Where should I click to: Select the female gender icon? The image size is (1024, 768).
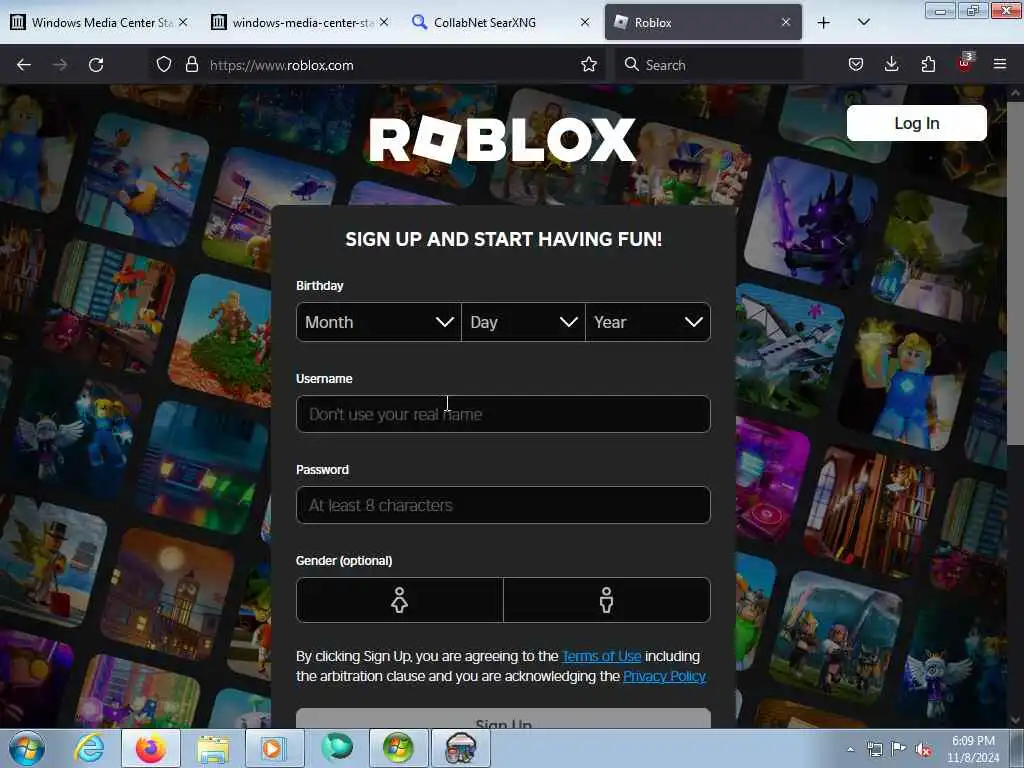pos(400,600)
